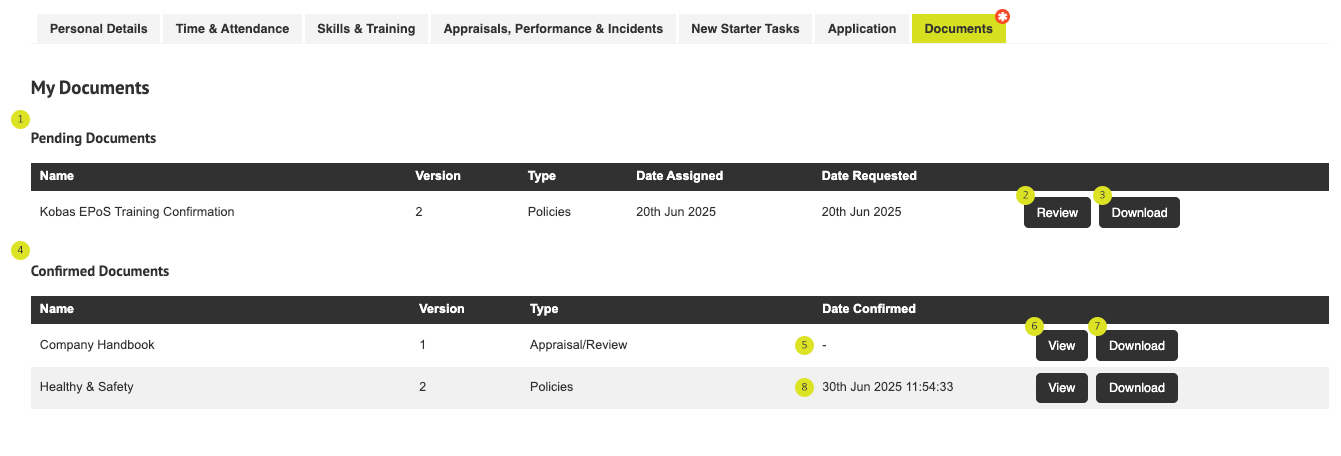1341x456 pixels.
Task: Click yellow marker 8 next to 30th Jun date
Action: click(804, 387)
